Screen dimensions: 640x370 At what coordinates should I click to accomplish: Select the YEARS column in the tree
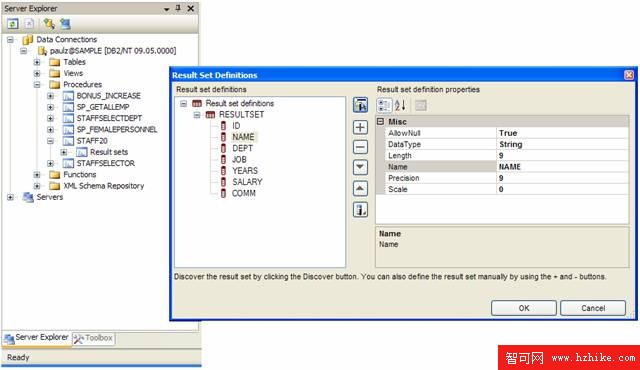click(245, 171)
